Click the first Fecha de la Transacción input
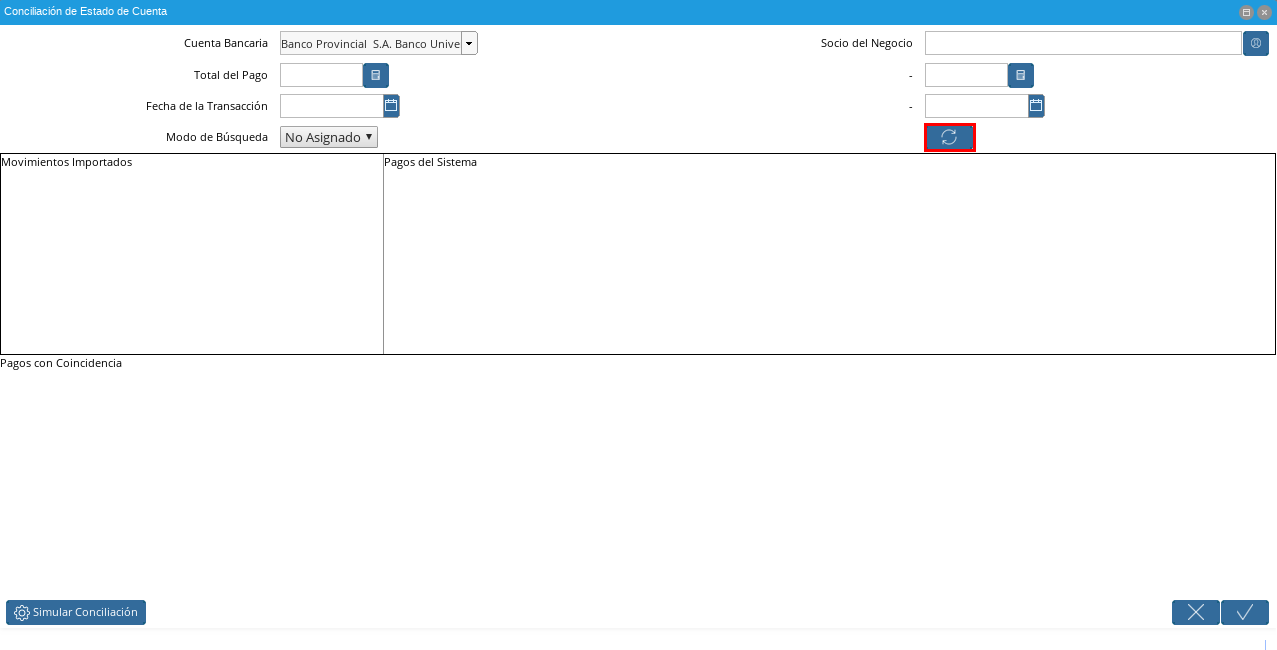This screenshot has width=1277, height=650. click(x=331, y=106)
